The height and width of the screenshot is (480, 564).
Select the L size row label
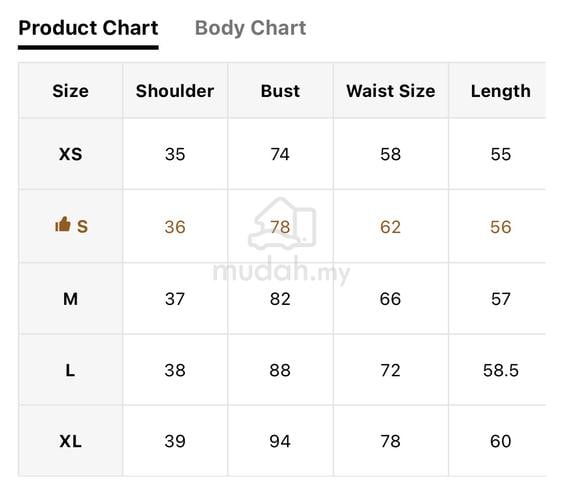click(x=70, y=370)
